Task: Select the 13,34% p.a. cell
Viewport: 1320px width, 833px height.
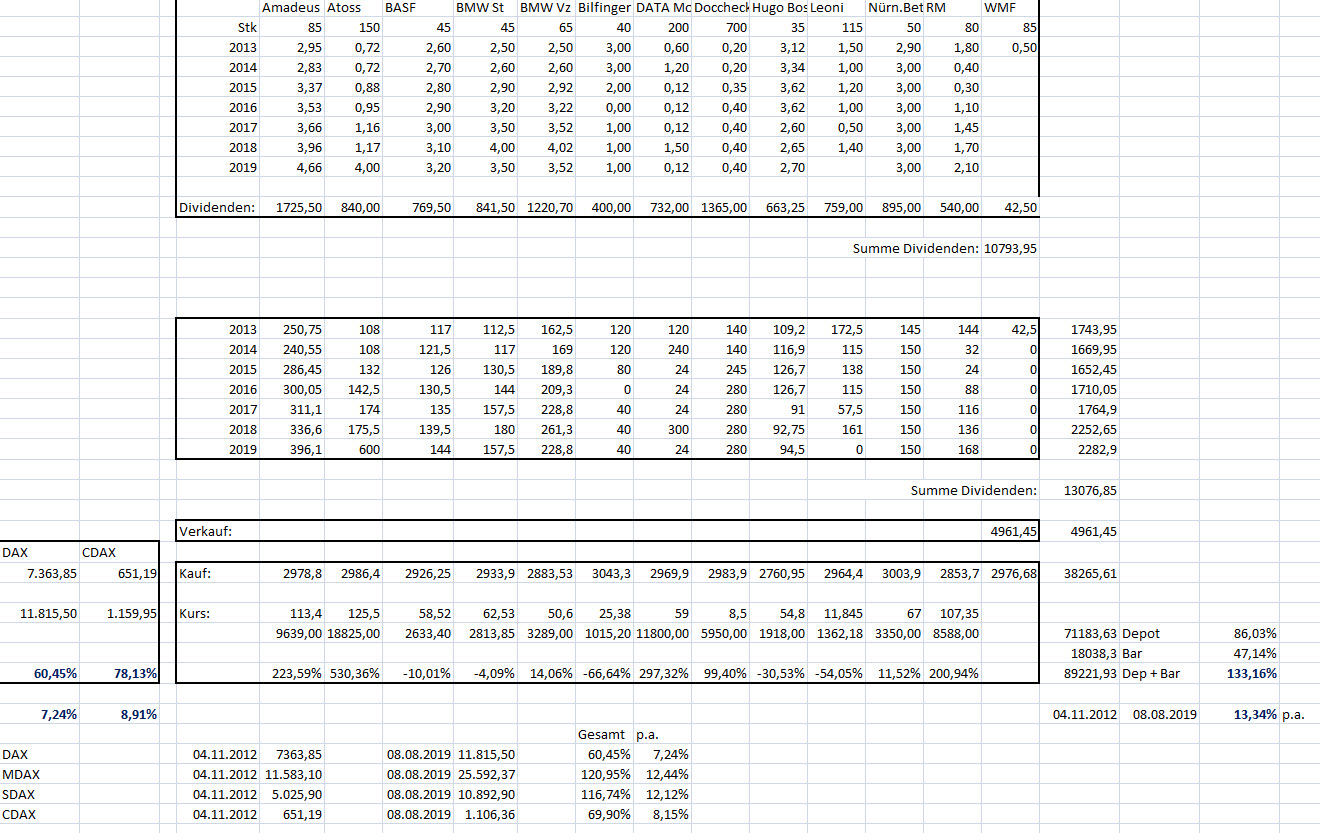Action: point(1251,714)
